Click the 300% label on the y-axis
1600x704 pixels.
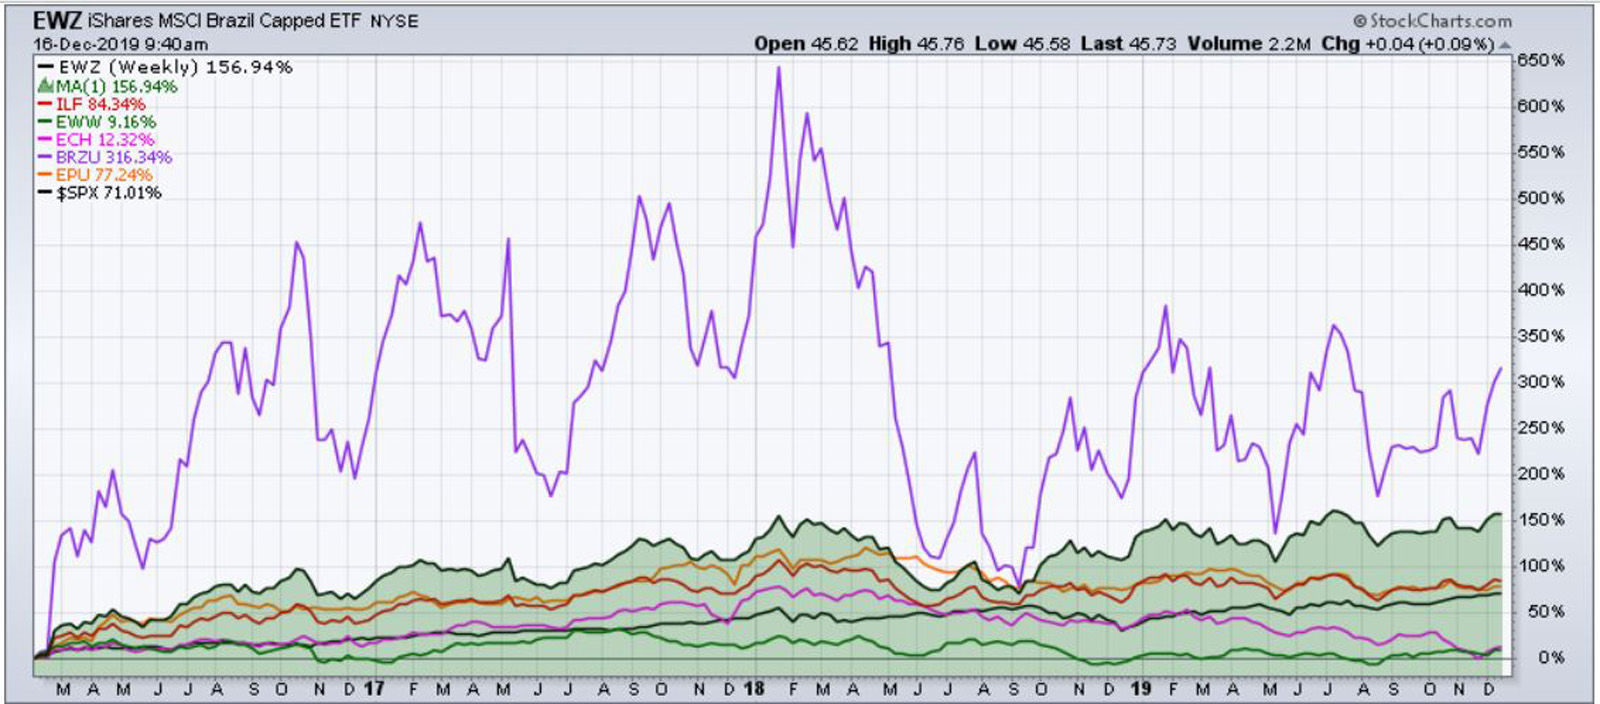(x=1540, y=382)
